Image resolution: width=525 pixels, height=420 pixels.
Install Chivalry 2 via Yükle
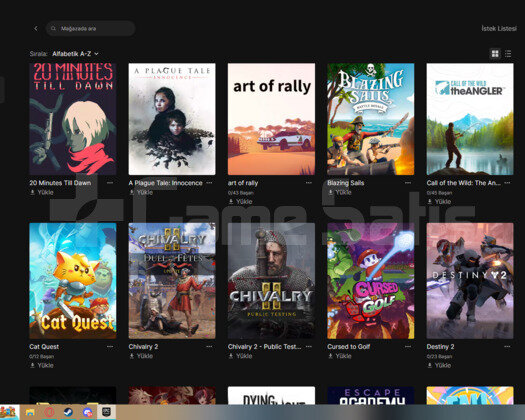(141, 356)
